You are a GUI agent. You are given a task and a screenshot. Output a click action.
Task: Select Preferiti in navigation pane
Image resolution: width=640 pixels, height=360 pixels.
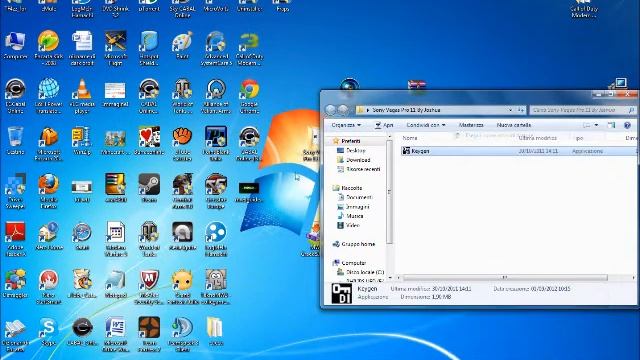click(x=351, y=141)
